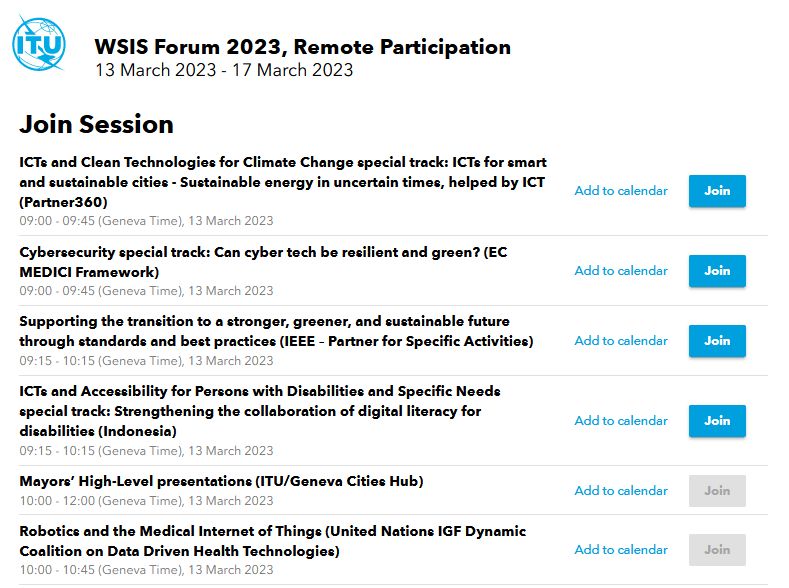789x588 pixels.
Task: Click the Robotics and Medical Internet title
Action: (x=273, y=541)
